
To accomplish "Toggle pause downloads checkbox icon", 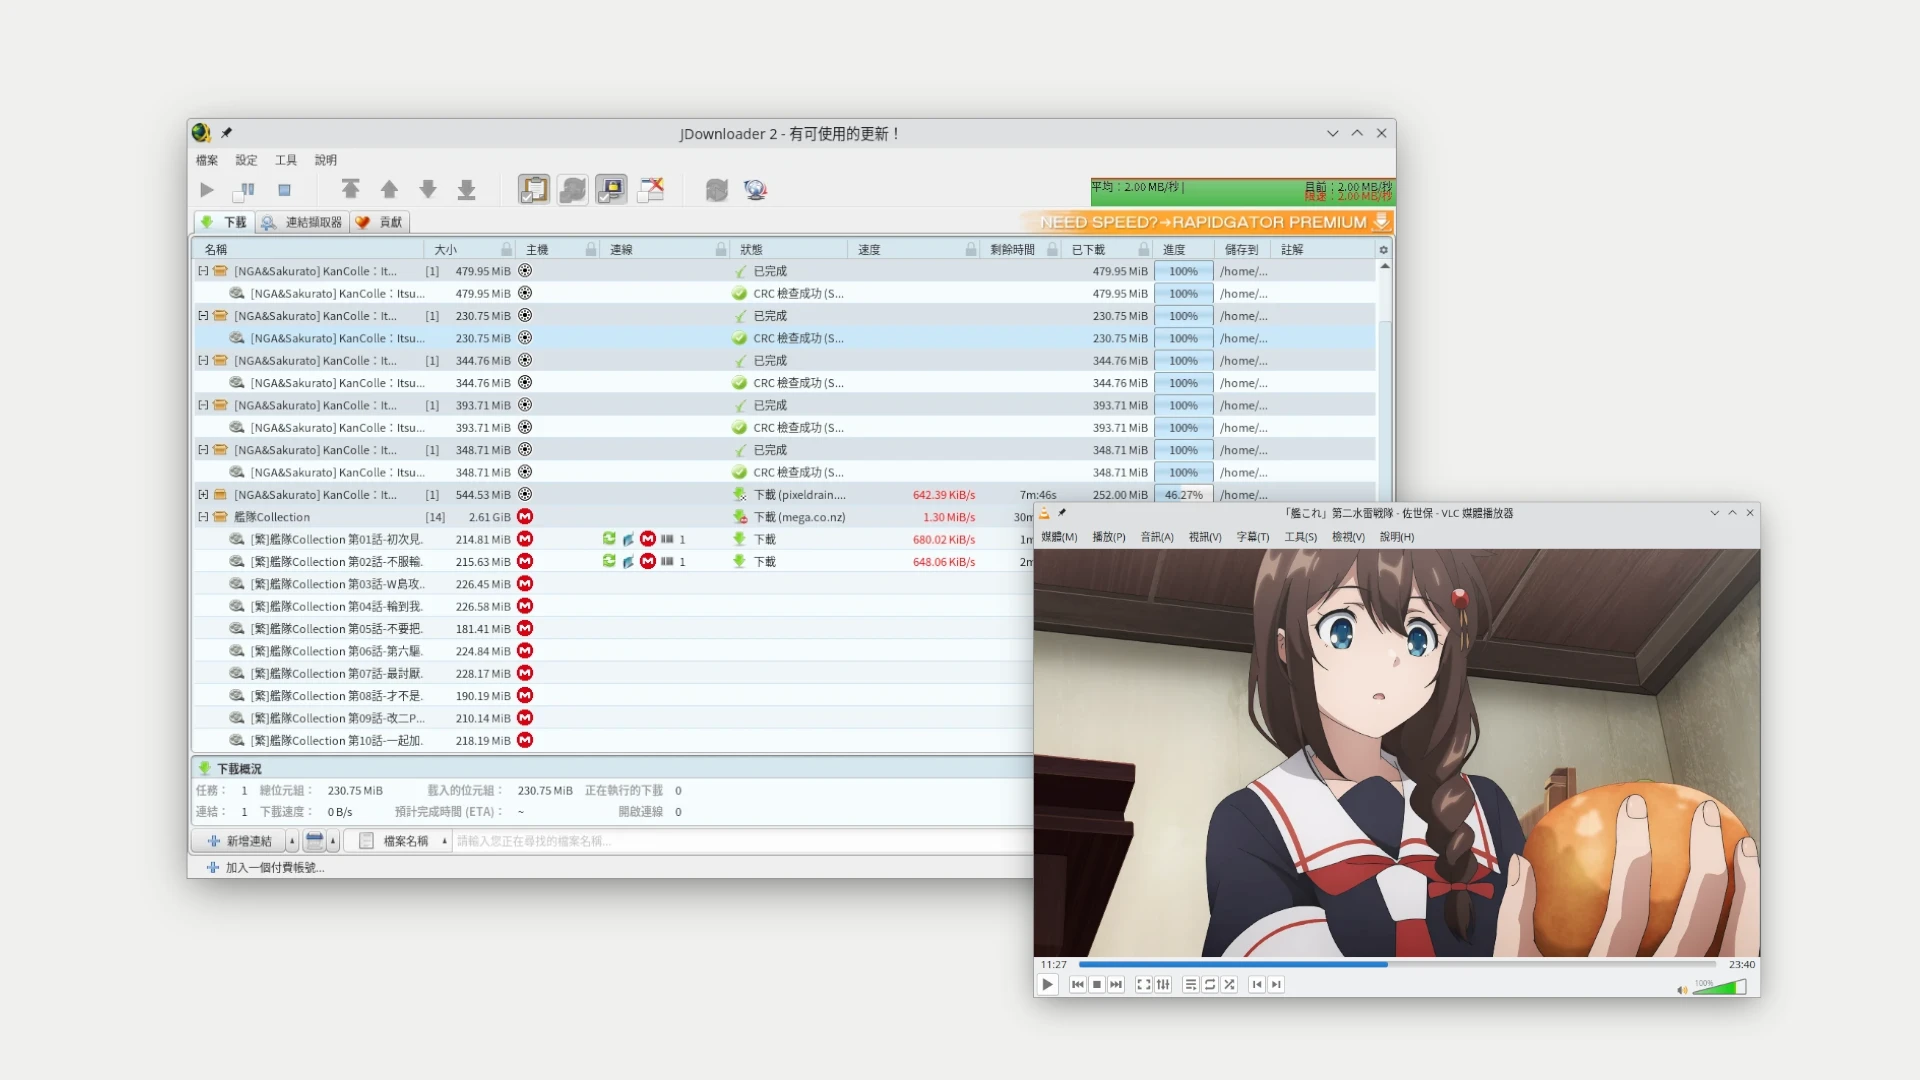I will coord(245,190).
